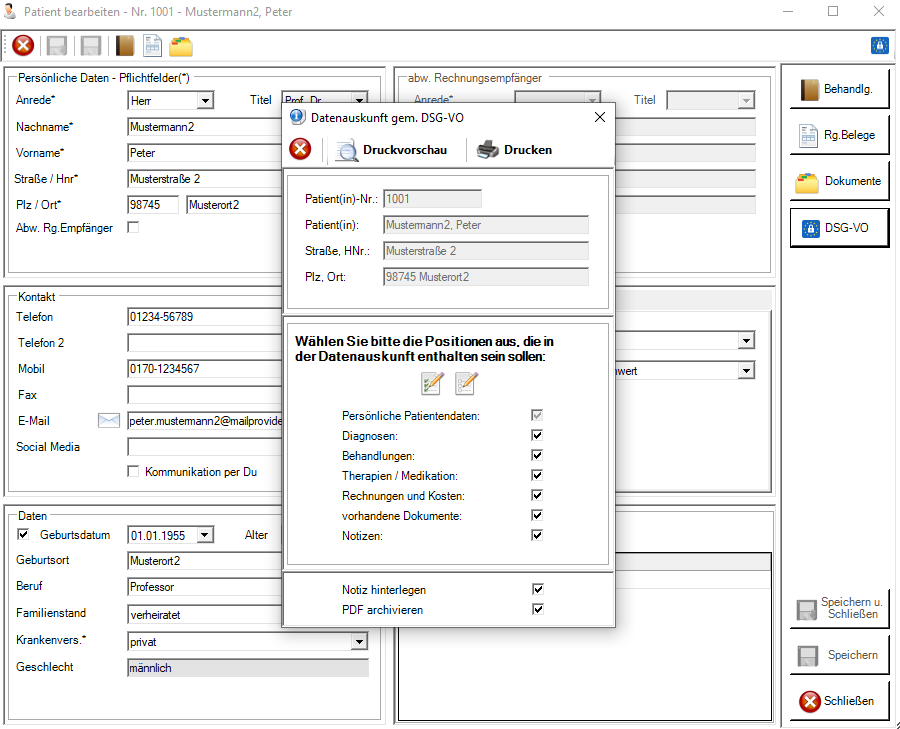The image size is (900, 729).
Task: Click the Social Media field
Action: [x=205, y=447]
